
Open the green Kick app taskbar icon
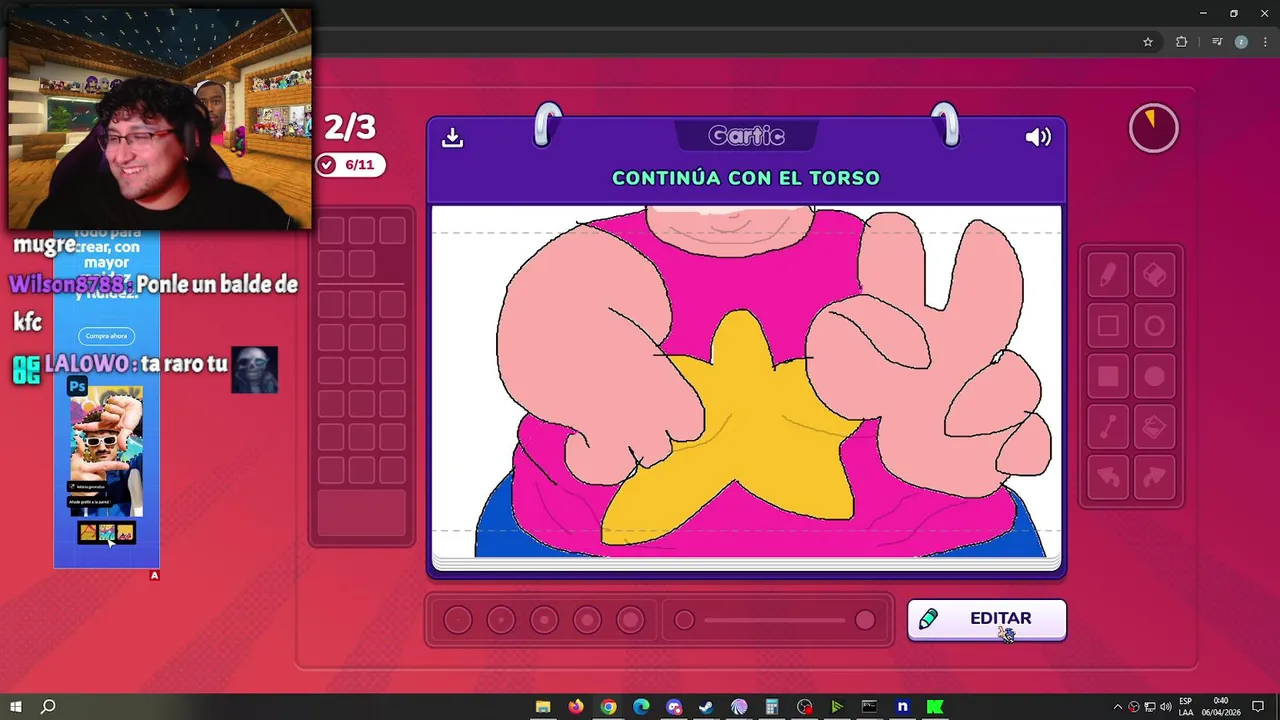(x=935, y=707)
